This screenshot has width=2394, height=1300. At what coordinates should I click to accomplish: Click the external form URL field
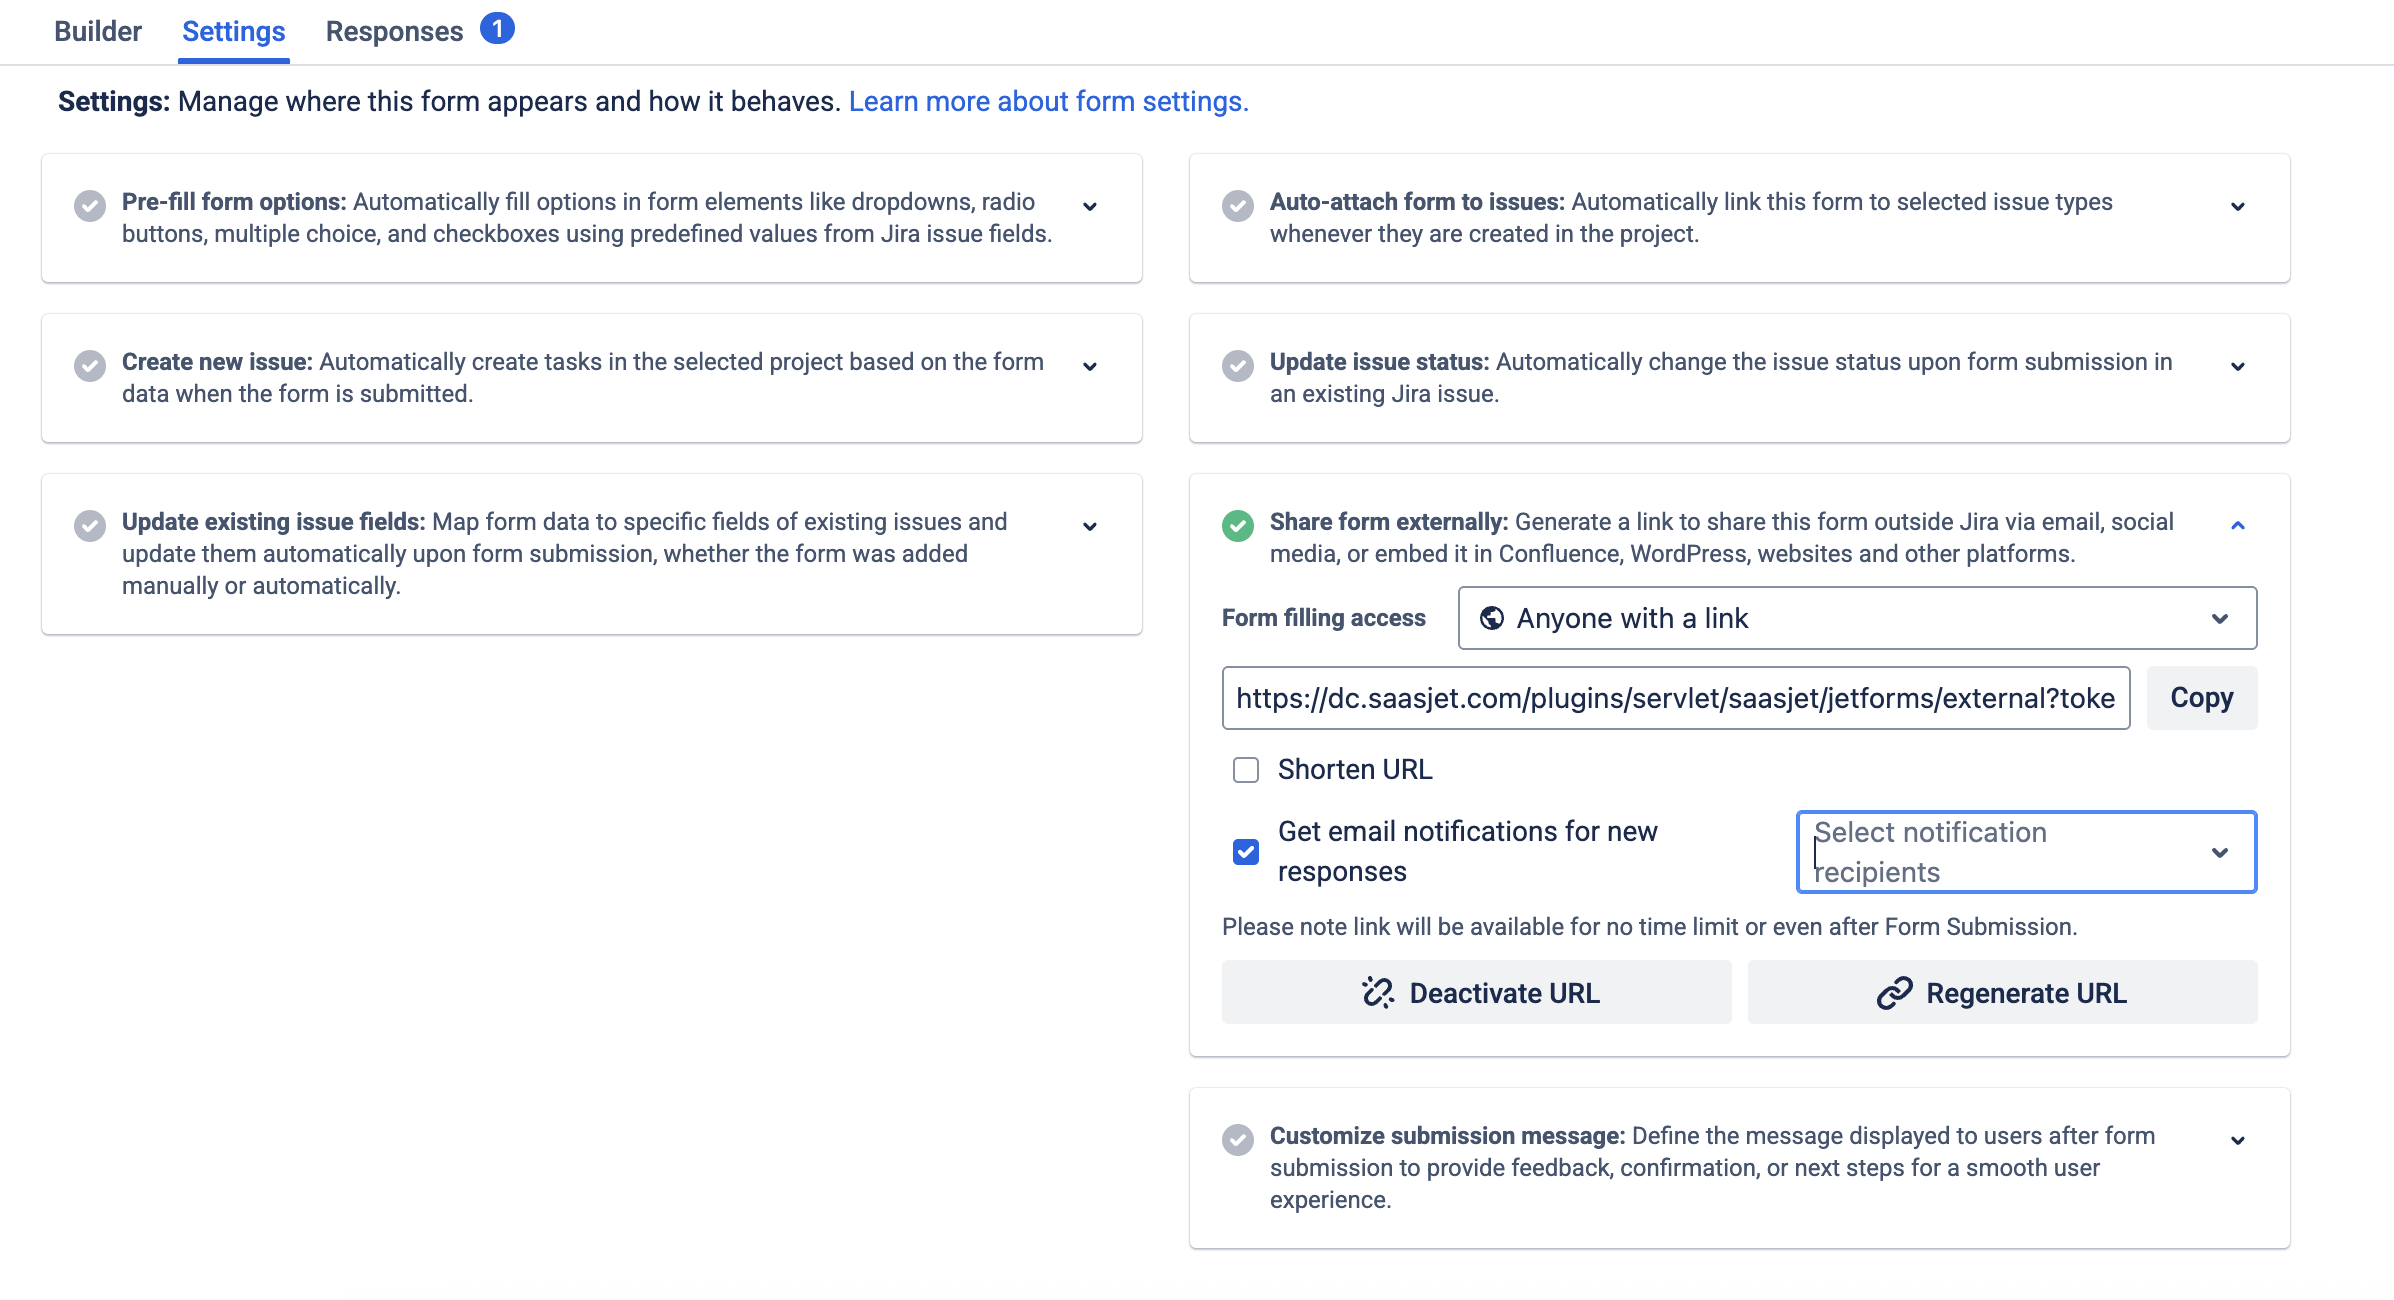(x=1676, y=698)
